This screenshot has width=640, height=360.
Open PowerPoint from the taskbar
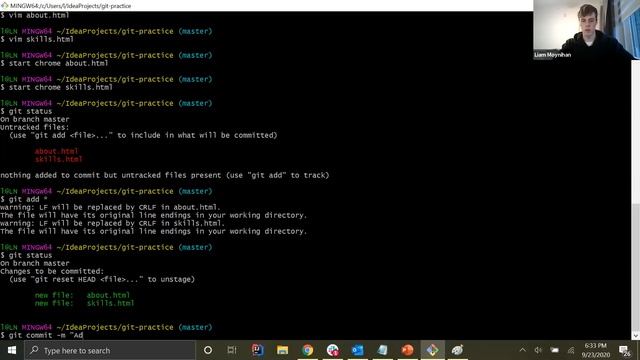pyautogui.click(x=407, y=350)
